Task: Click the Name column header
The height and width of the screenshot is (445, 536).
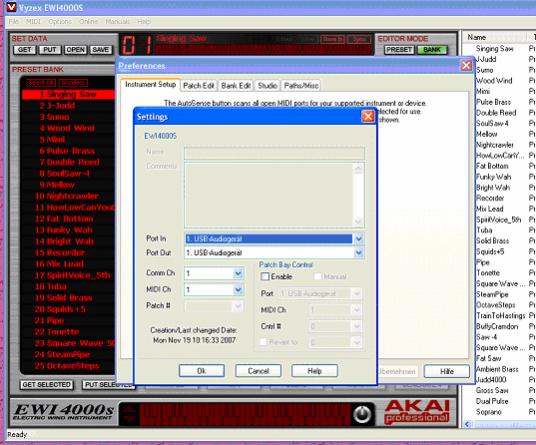Action: click(x=495, y=37)
